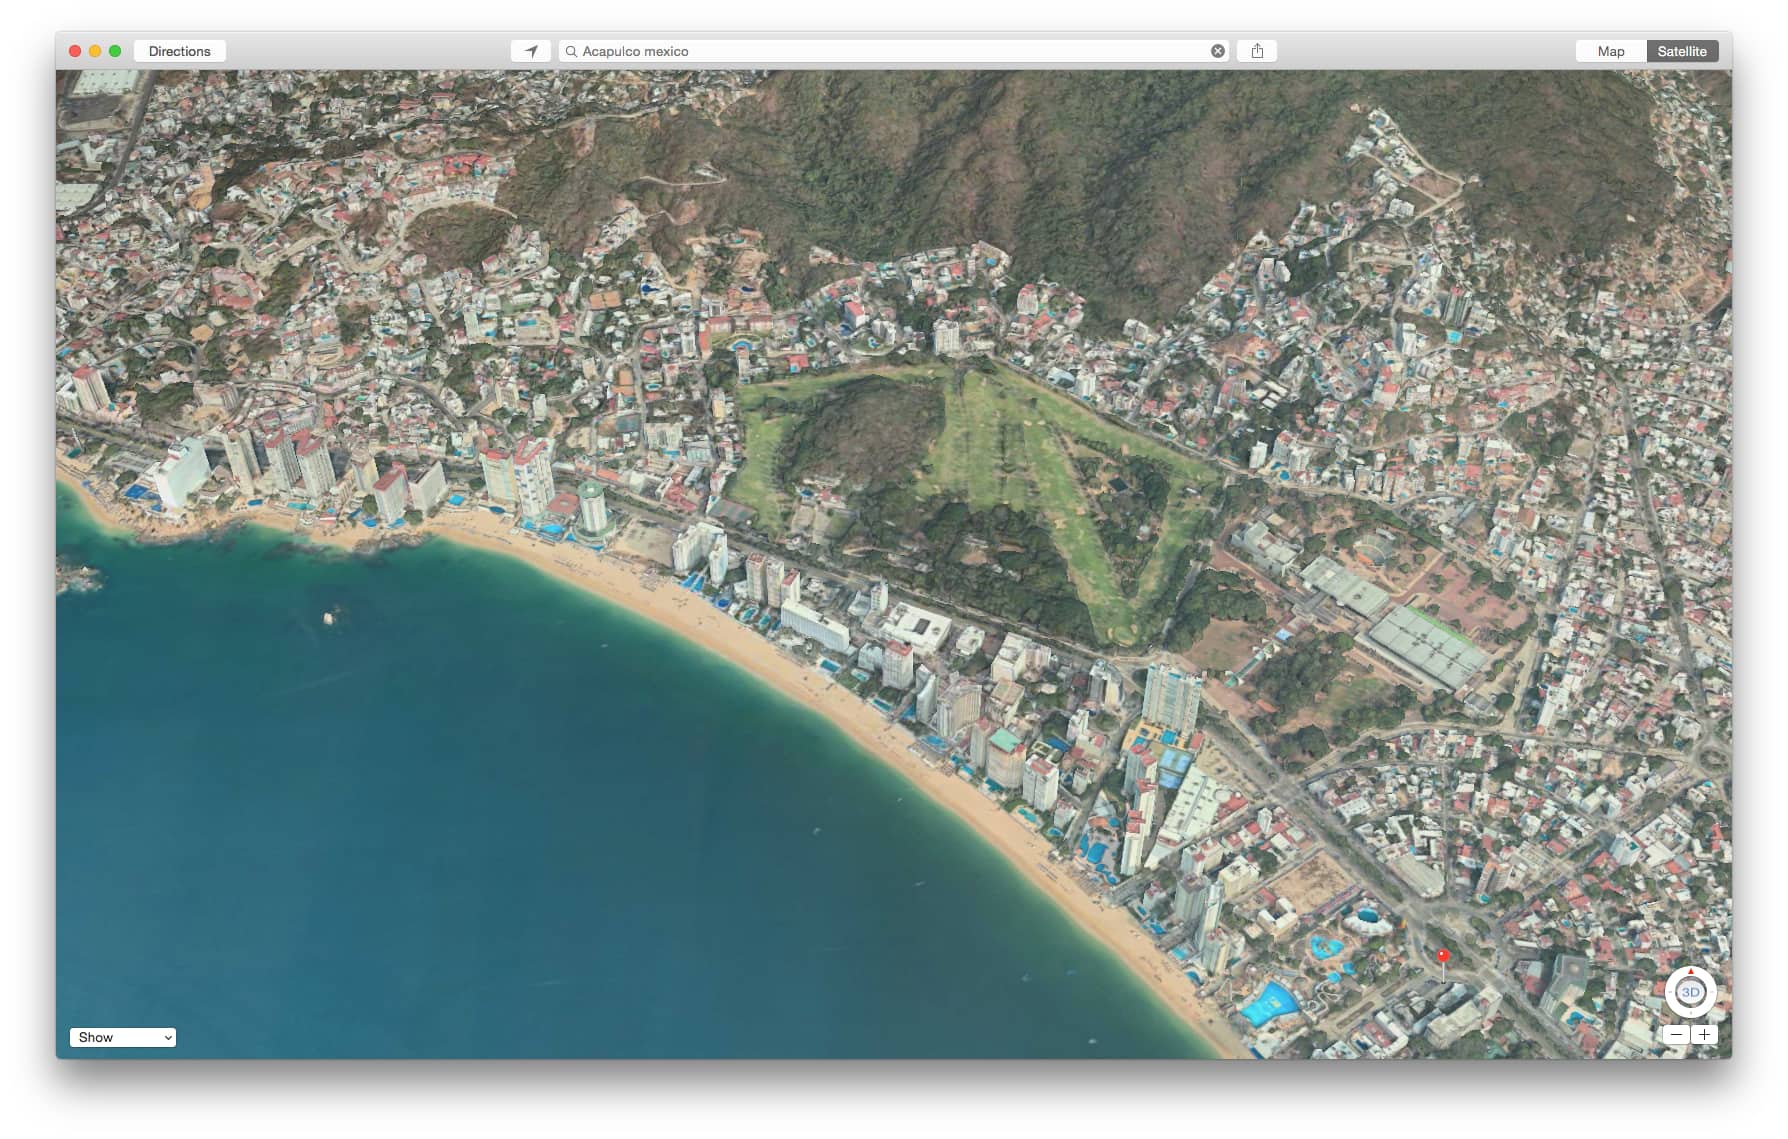Maximize the Maps window to full screen
The image size is (1788, 1139).
[x=115, y=51]
